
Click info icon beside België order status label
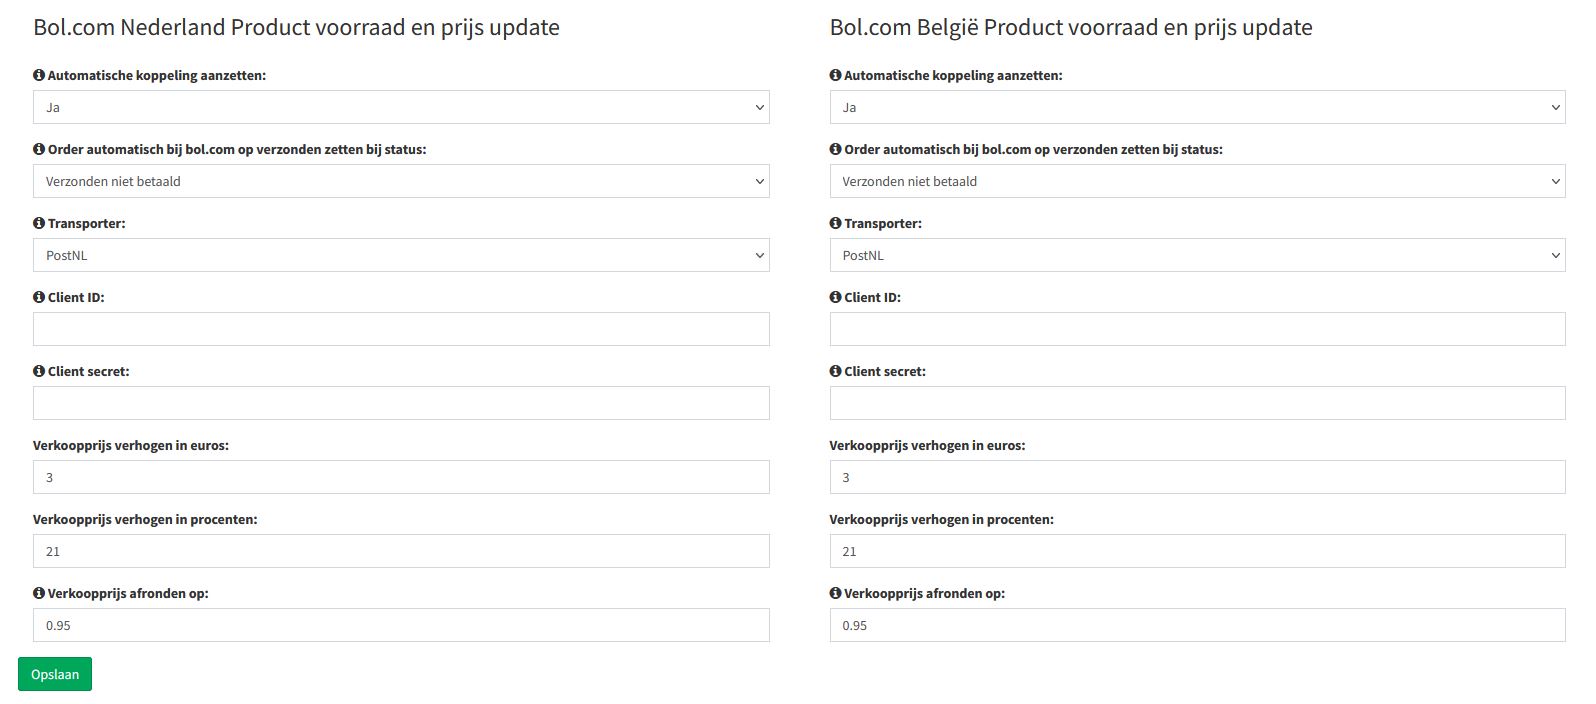[x=835, y=149]
